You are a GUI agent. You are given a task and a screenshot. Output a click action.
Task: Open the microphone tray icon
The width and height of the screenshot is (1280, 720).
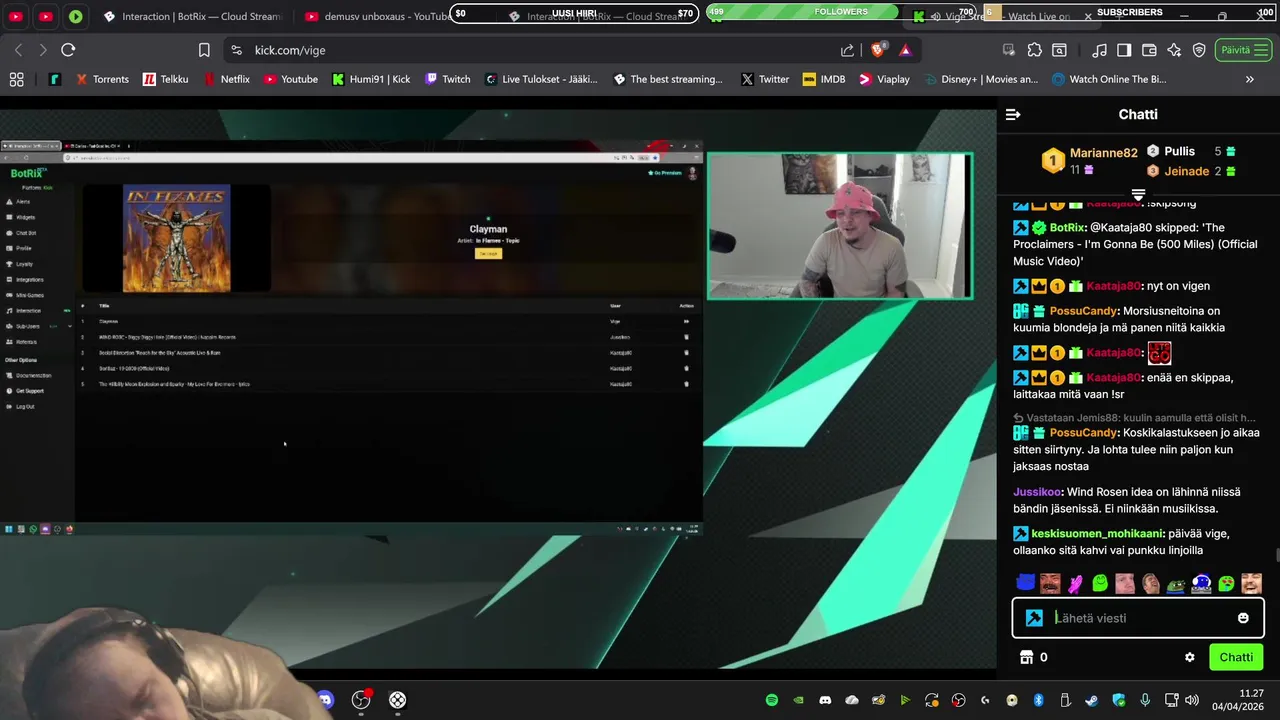tap(1145, 700)
